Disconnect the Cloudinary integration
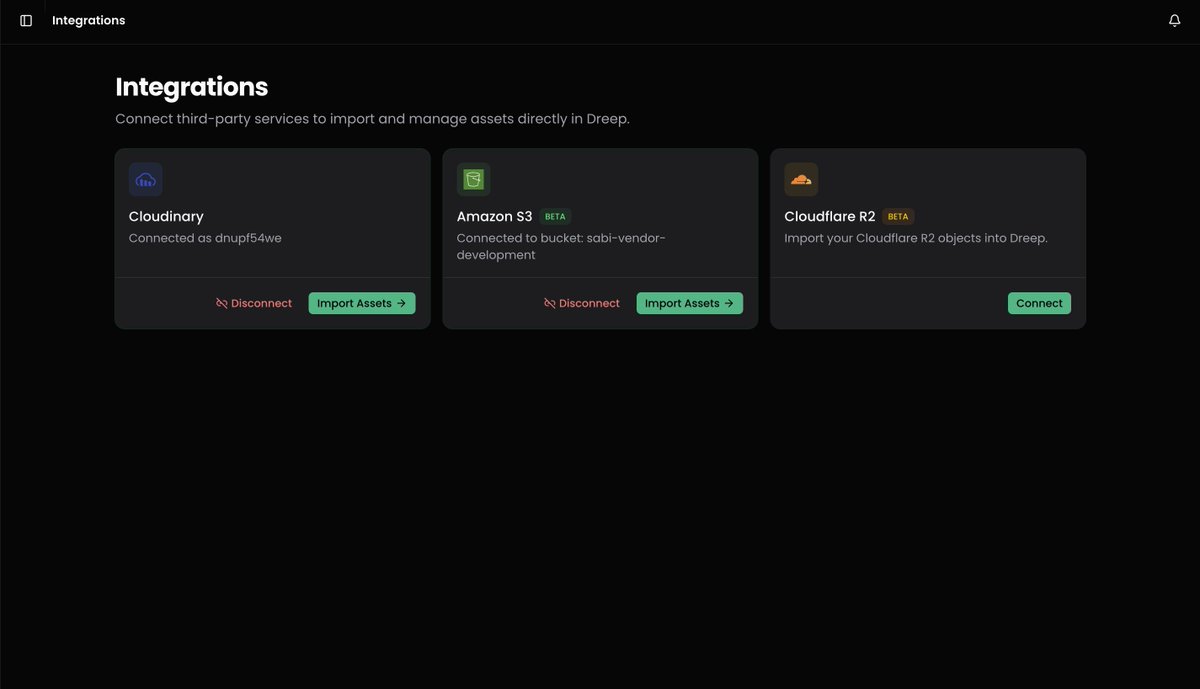This screenshot has height=689, width=1200. coord(254,303)
